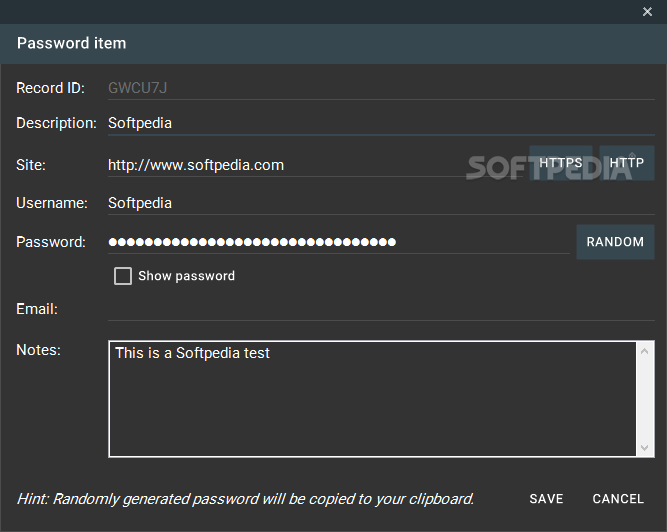Generate a RANDOM password
This screenshot has height=532, width=667.
615,242
